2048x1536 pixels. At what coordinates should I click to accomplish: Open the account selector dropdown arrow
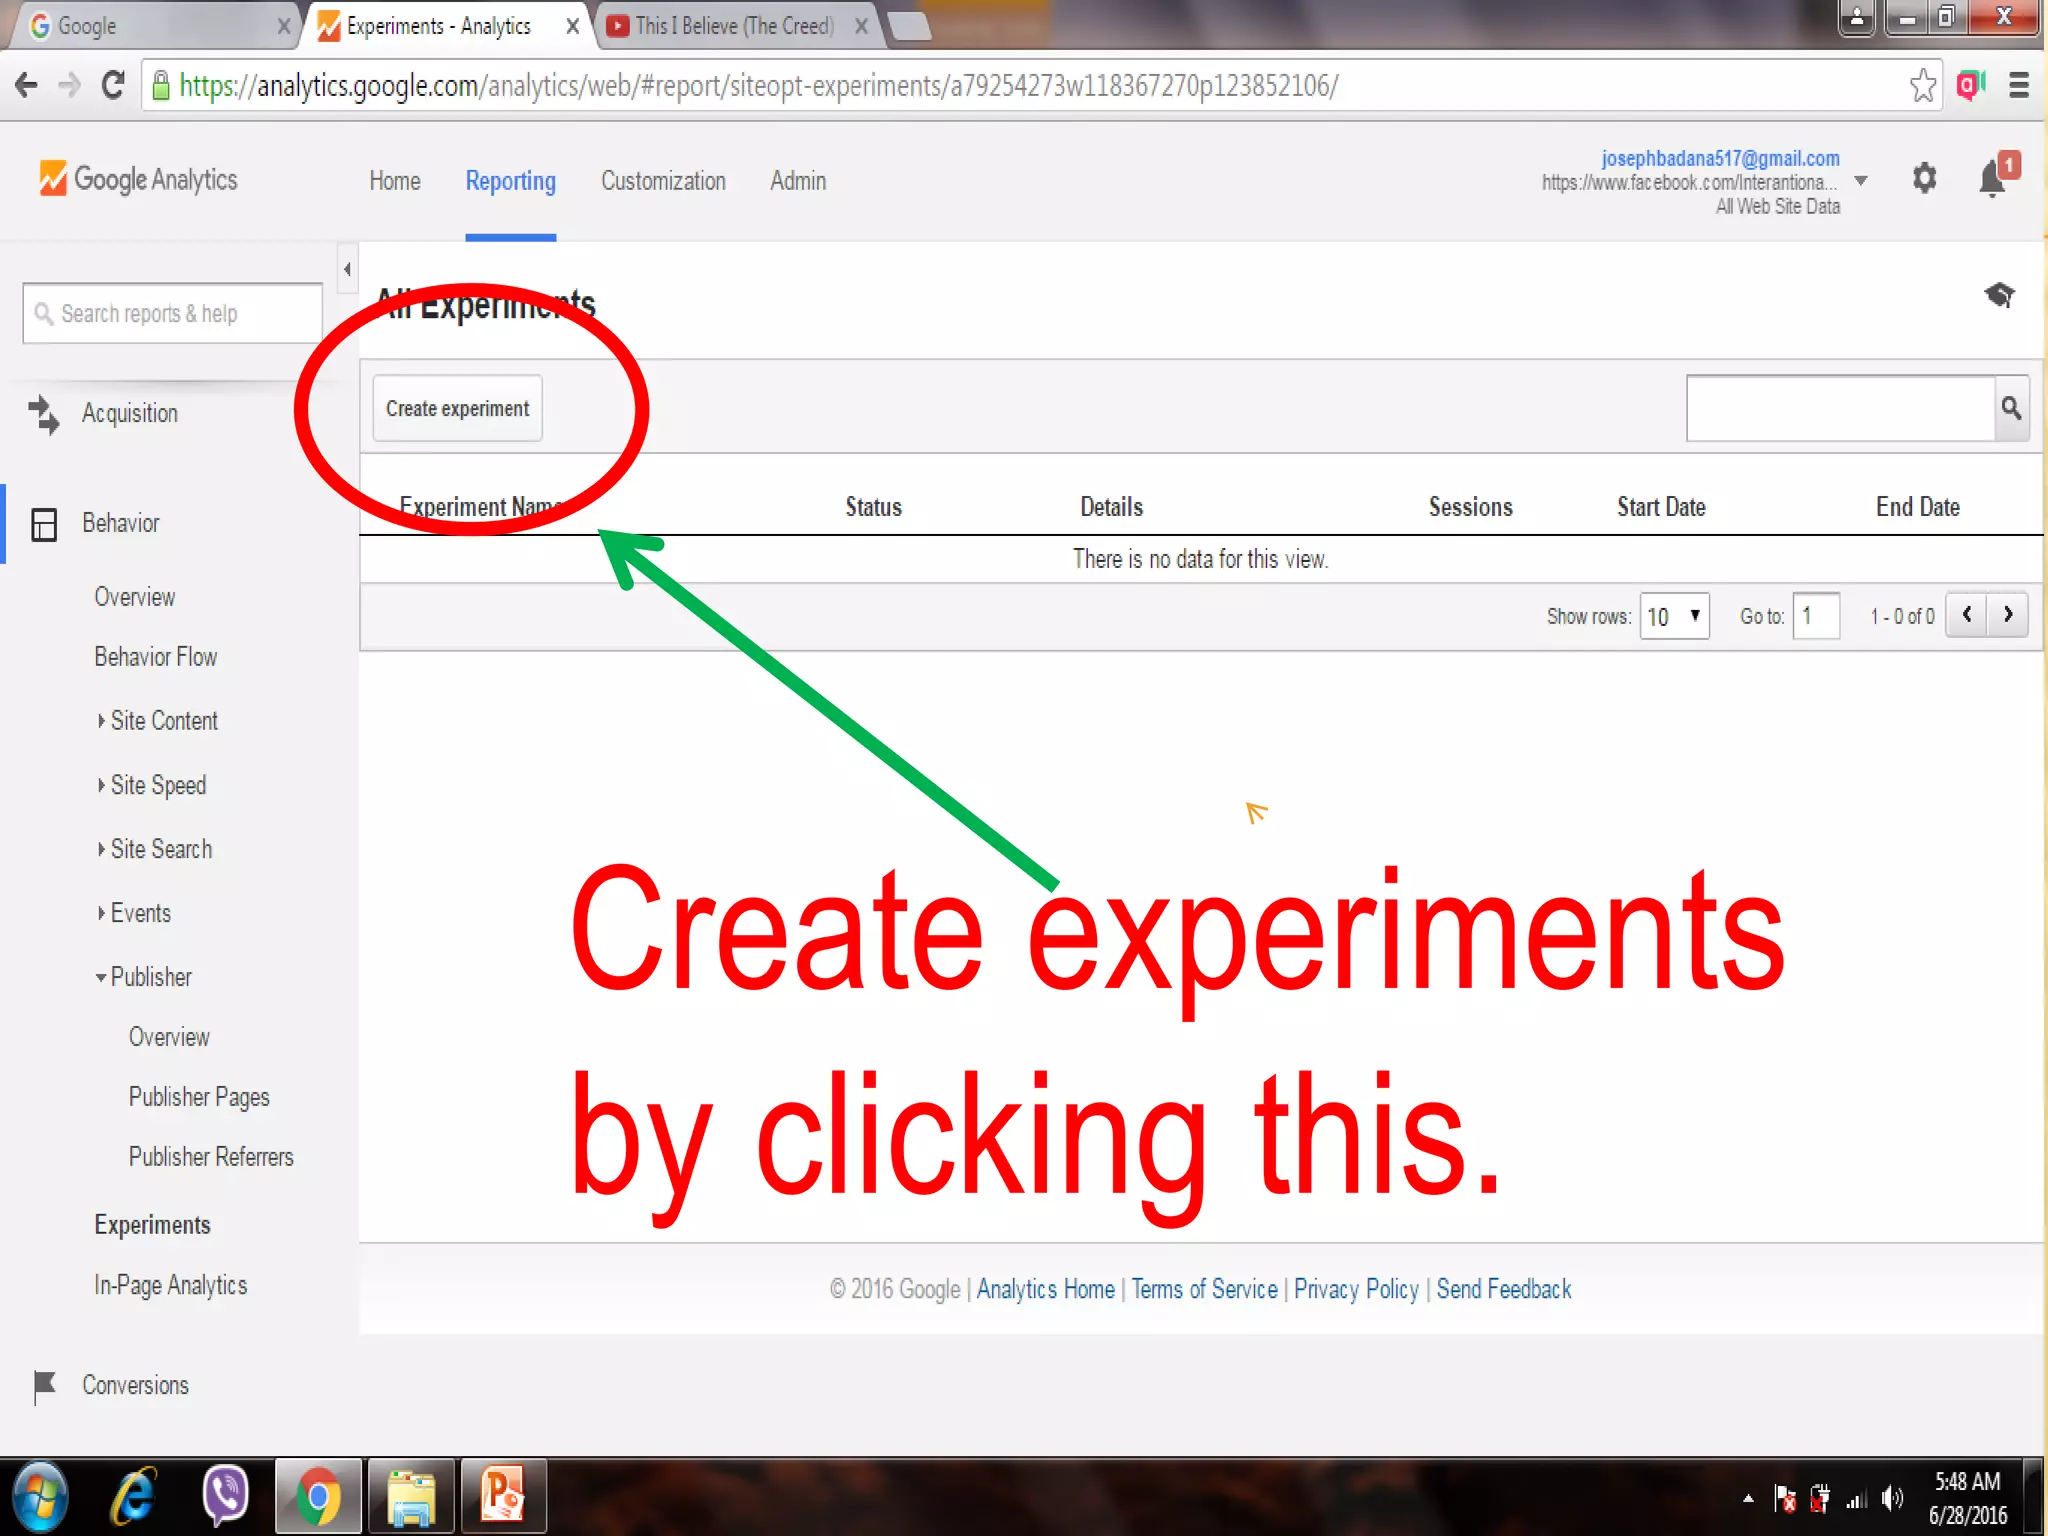1860,181
